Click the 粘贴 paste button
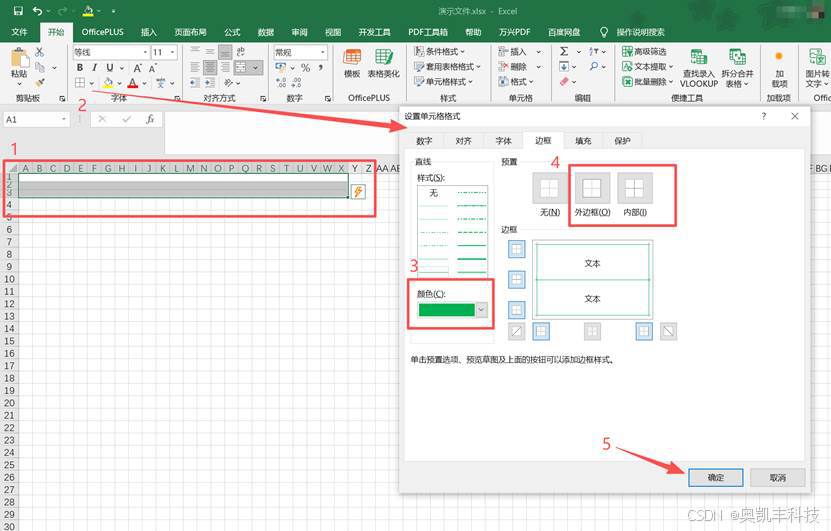The height and width of the screenshot is (531, 831). point(19,68)
